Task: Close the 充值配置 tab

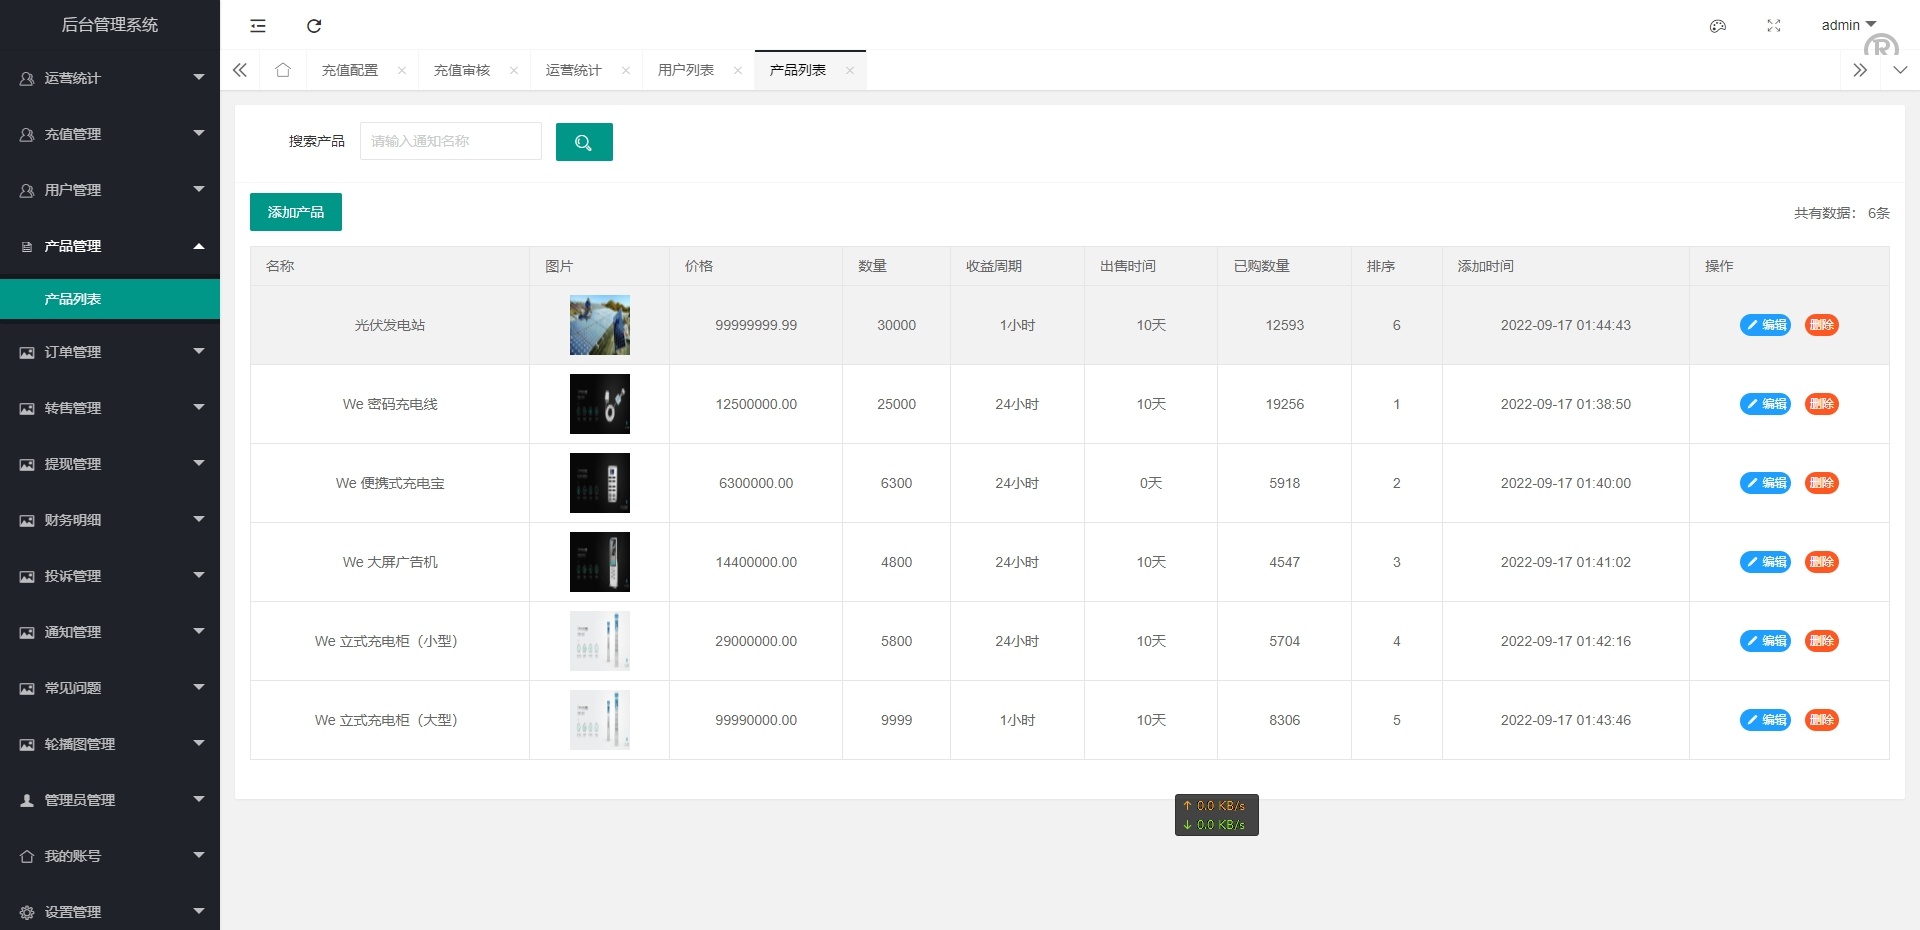Action: pyautogui.click(x=402, y=70)
